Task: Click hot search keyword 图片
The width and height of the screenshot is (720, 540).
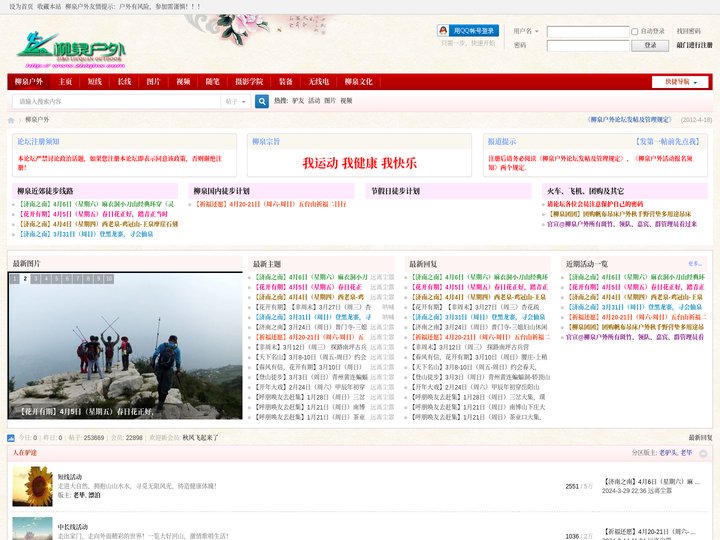Action: 330,101
